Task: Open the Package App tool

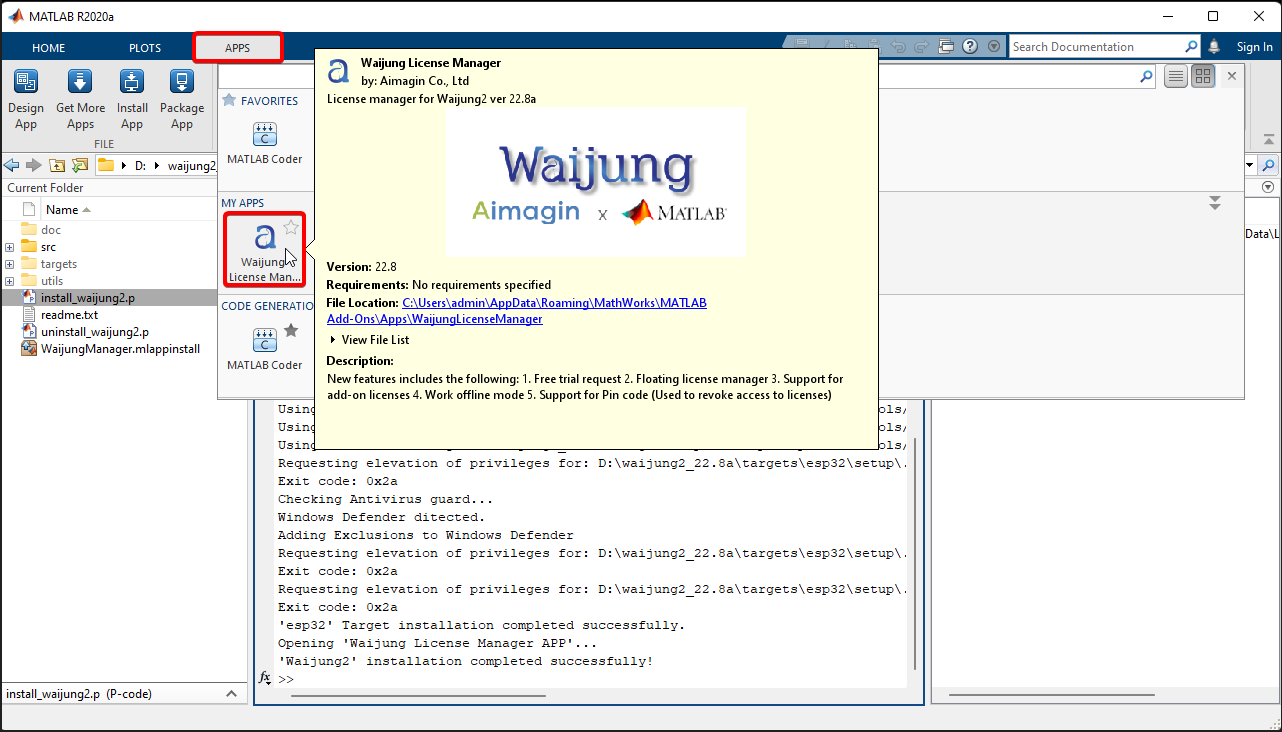Action: 182,100
